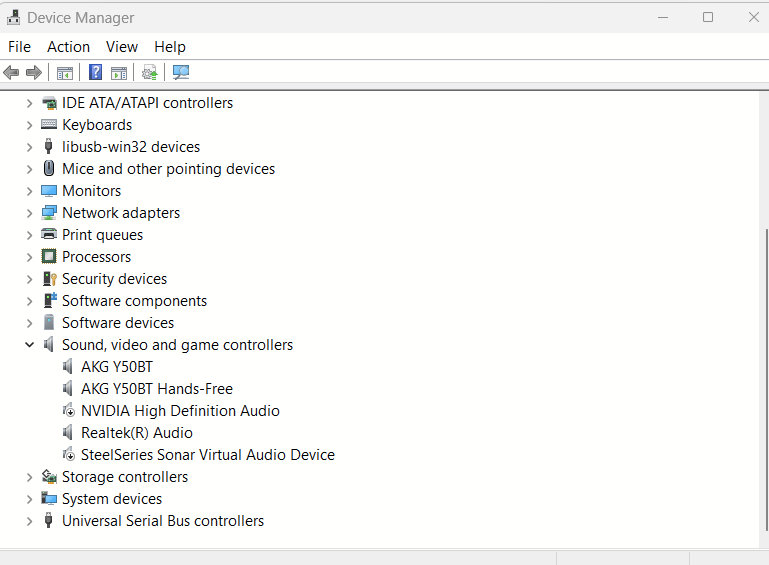Click Show/Hide Console Tree toolbar icon
Viewport: 769px width, 565px height.
pyautogui.click(x=65, y=72)
